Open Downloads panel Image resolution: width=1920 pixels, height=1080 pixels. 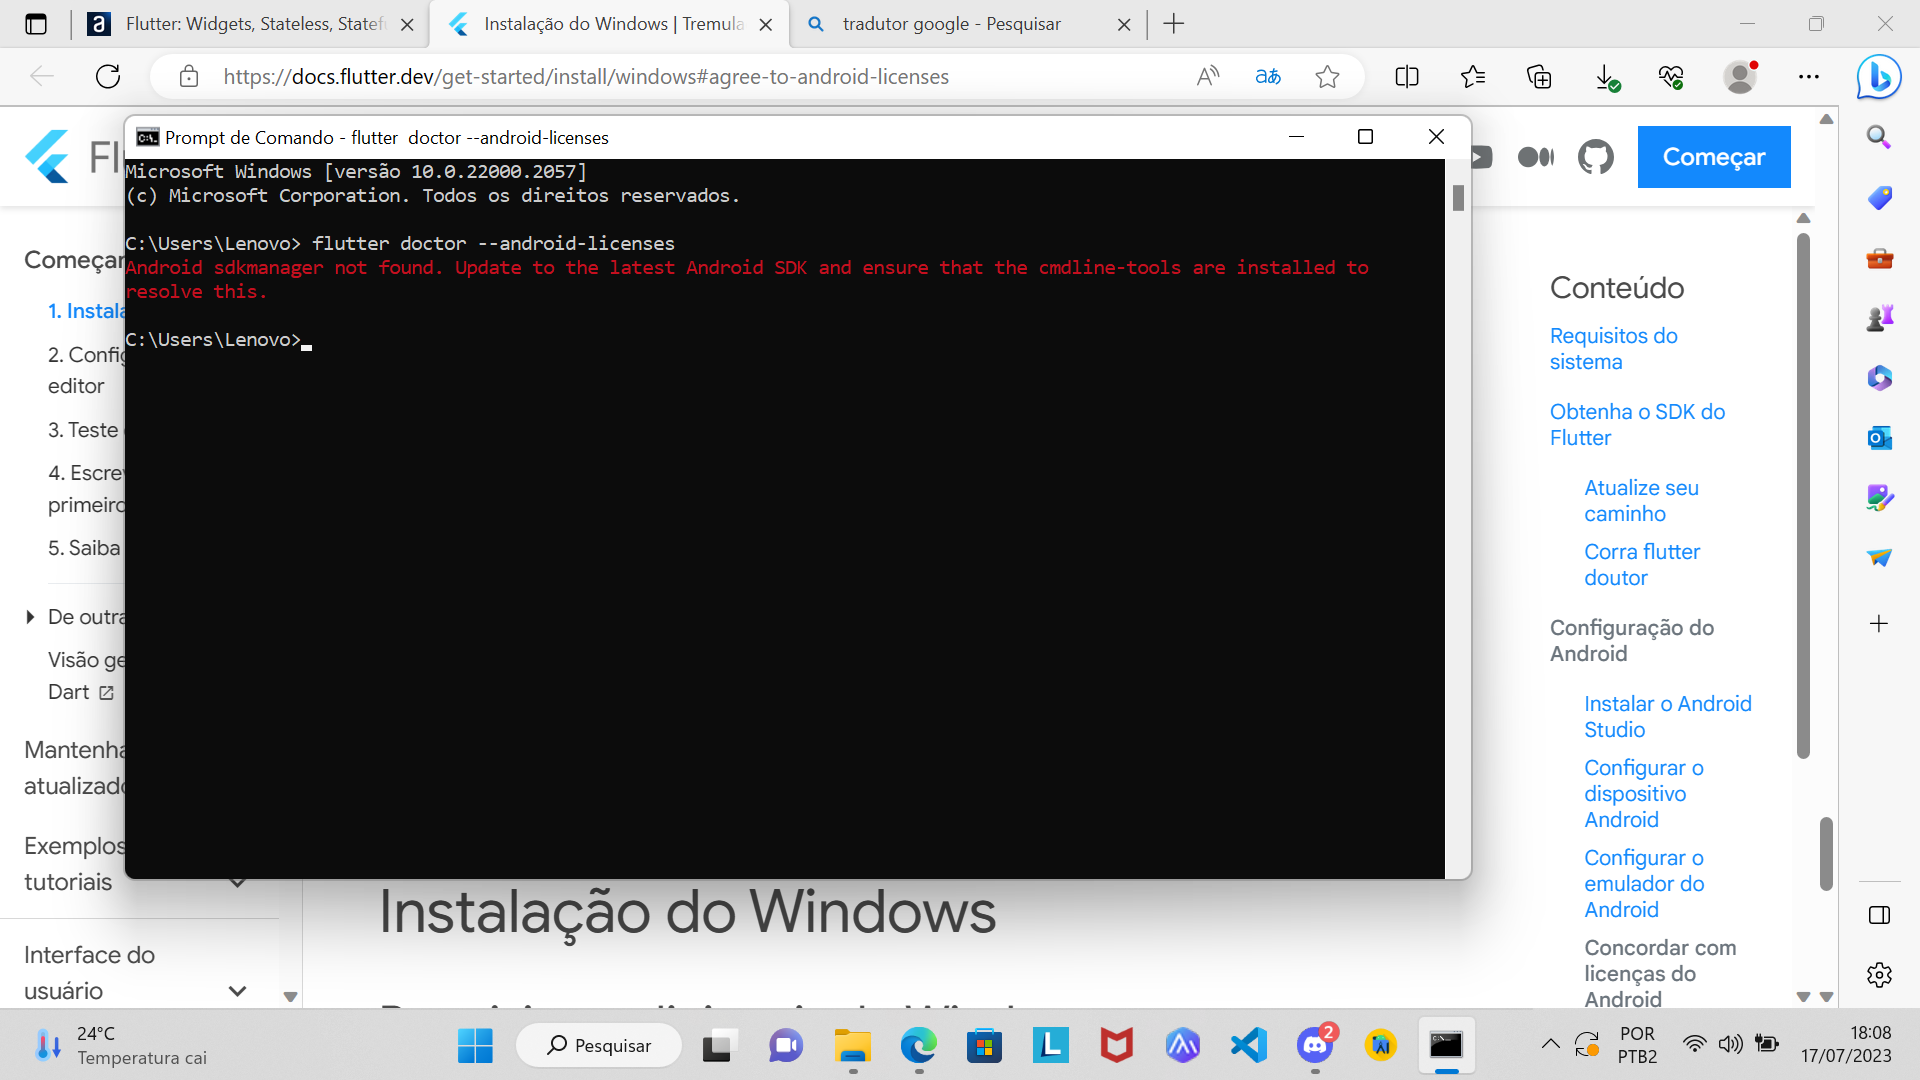coord(1606,77)
